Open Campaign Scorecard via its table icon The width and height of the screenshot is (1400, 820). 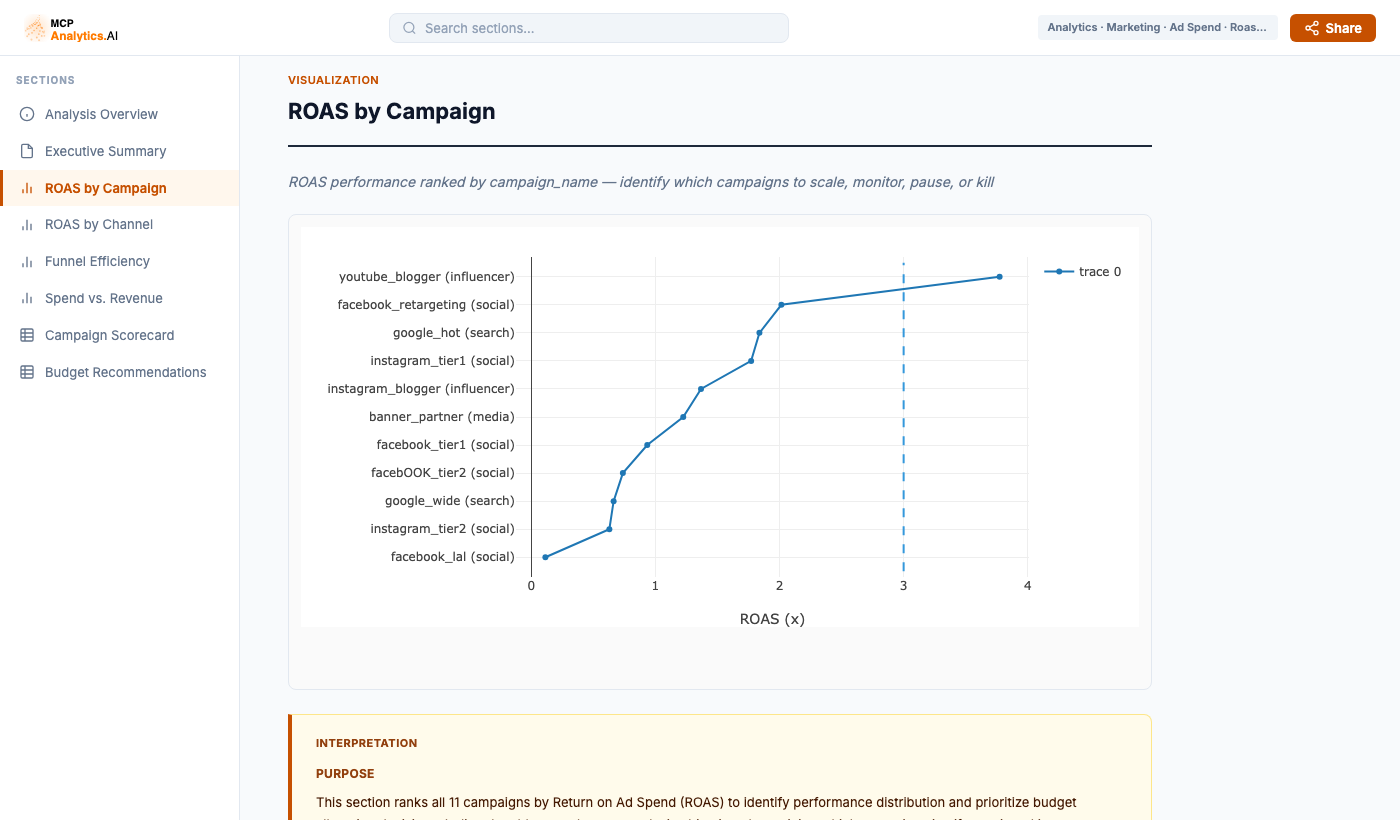coord(28,335)
